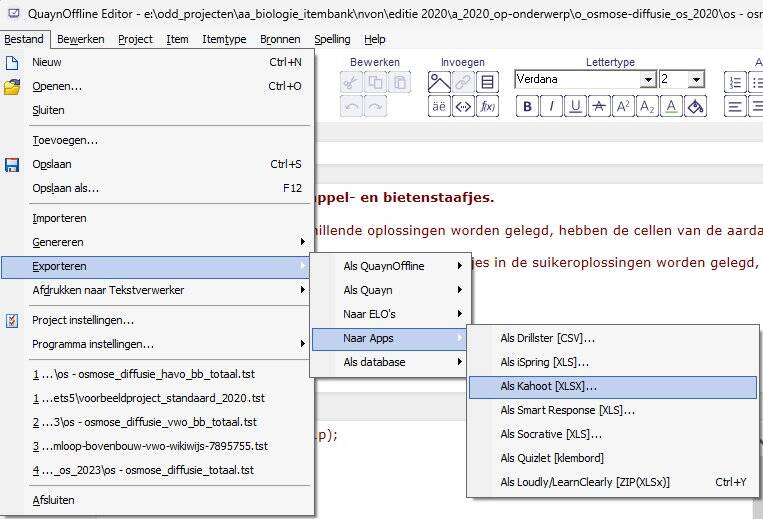Open the Verdana font dropdown
This screenshot has height=519, width=763.
tap(648, 79)
